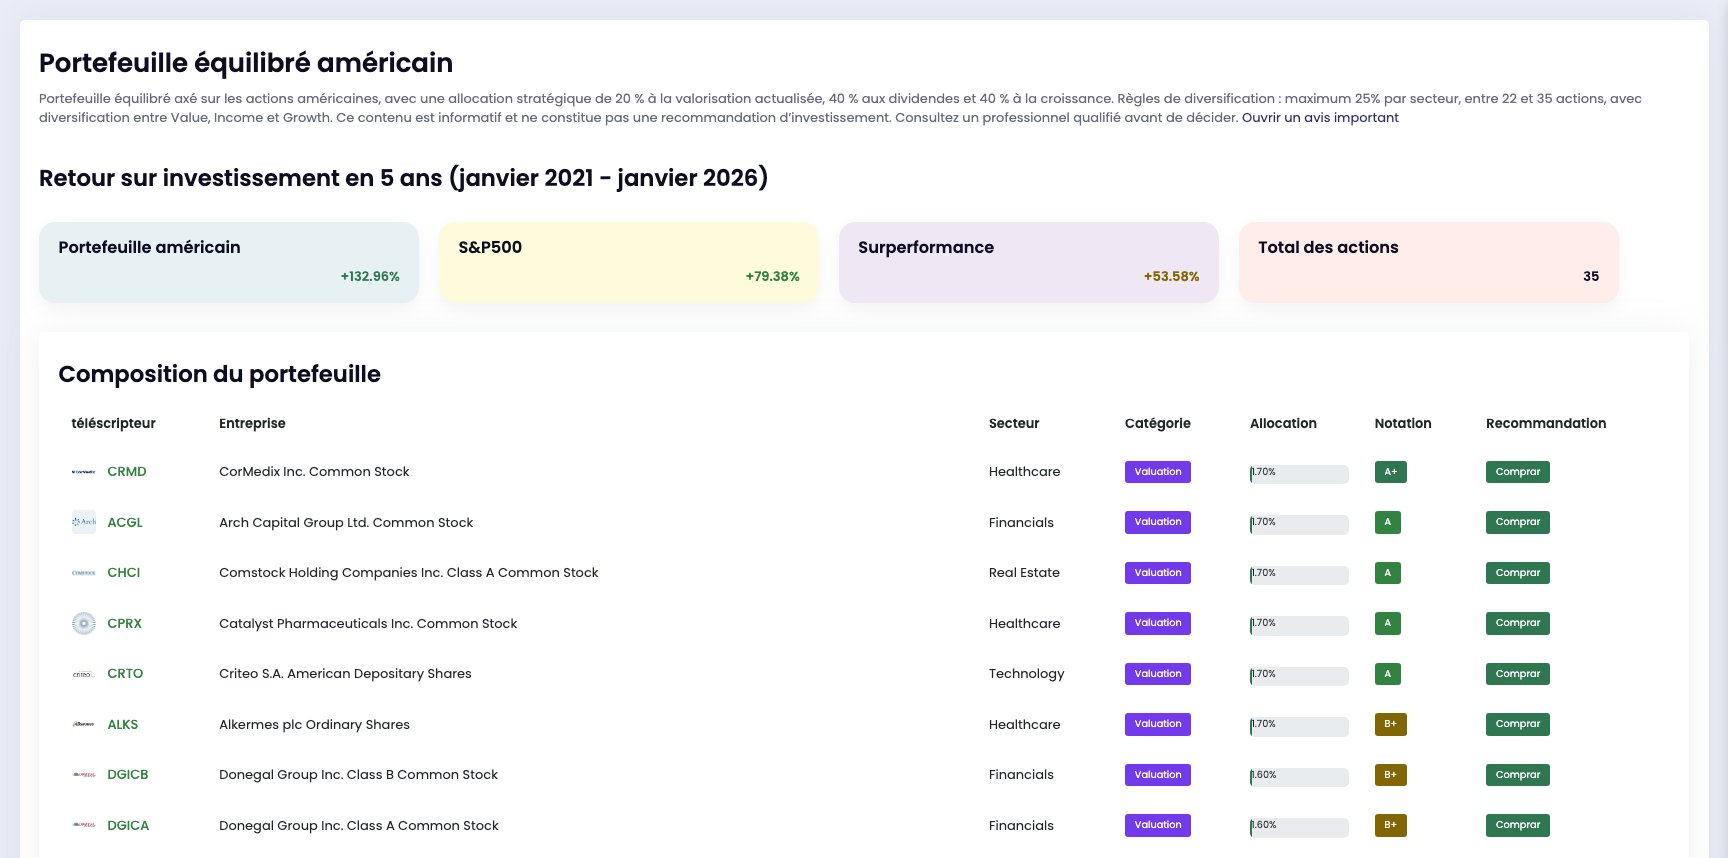Click the Notation column header

pos(1403,424)
